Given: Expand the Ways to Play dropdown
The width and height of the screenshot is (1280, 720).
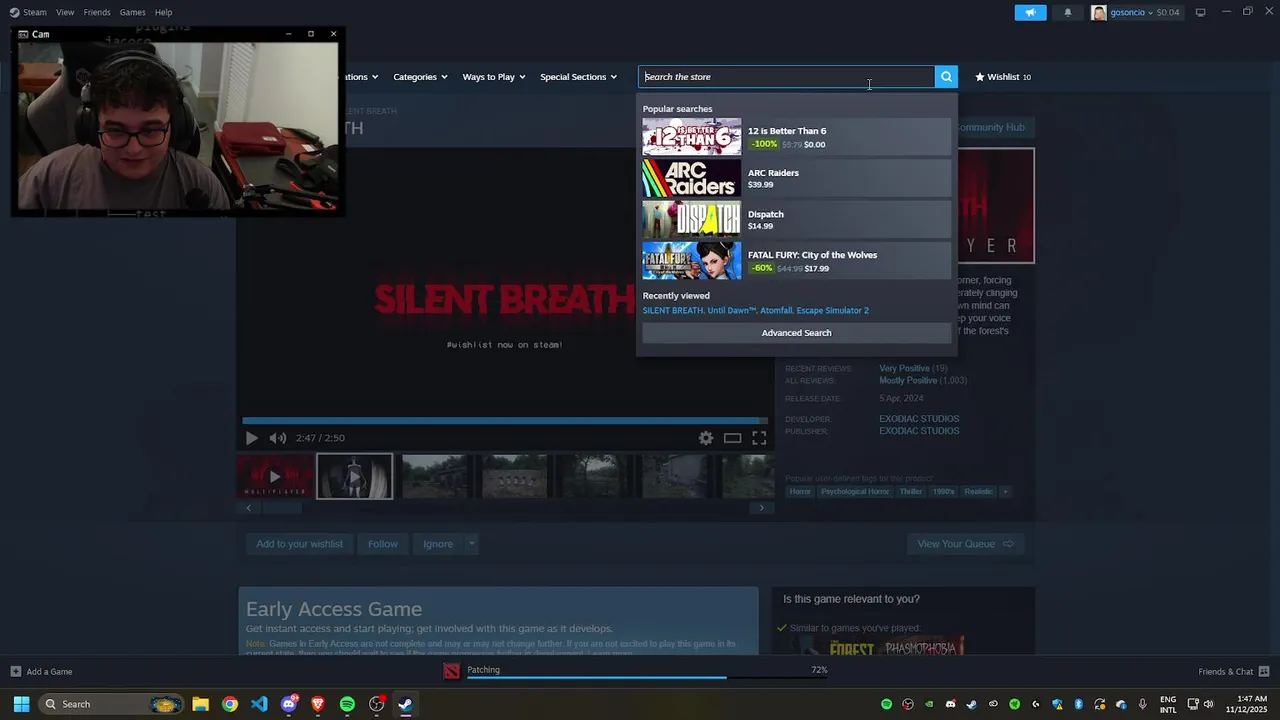Looking at the screenshot, I should coord(494,77).
